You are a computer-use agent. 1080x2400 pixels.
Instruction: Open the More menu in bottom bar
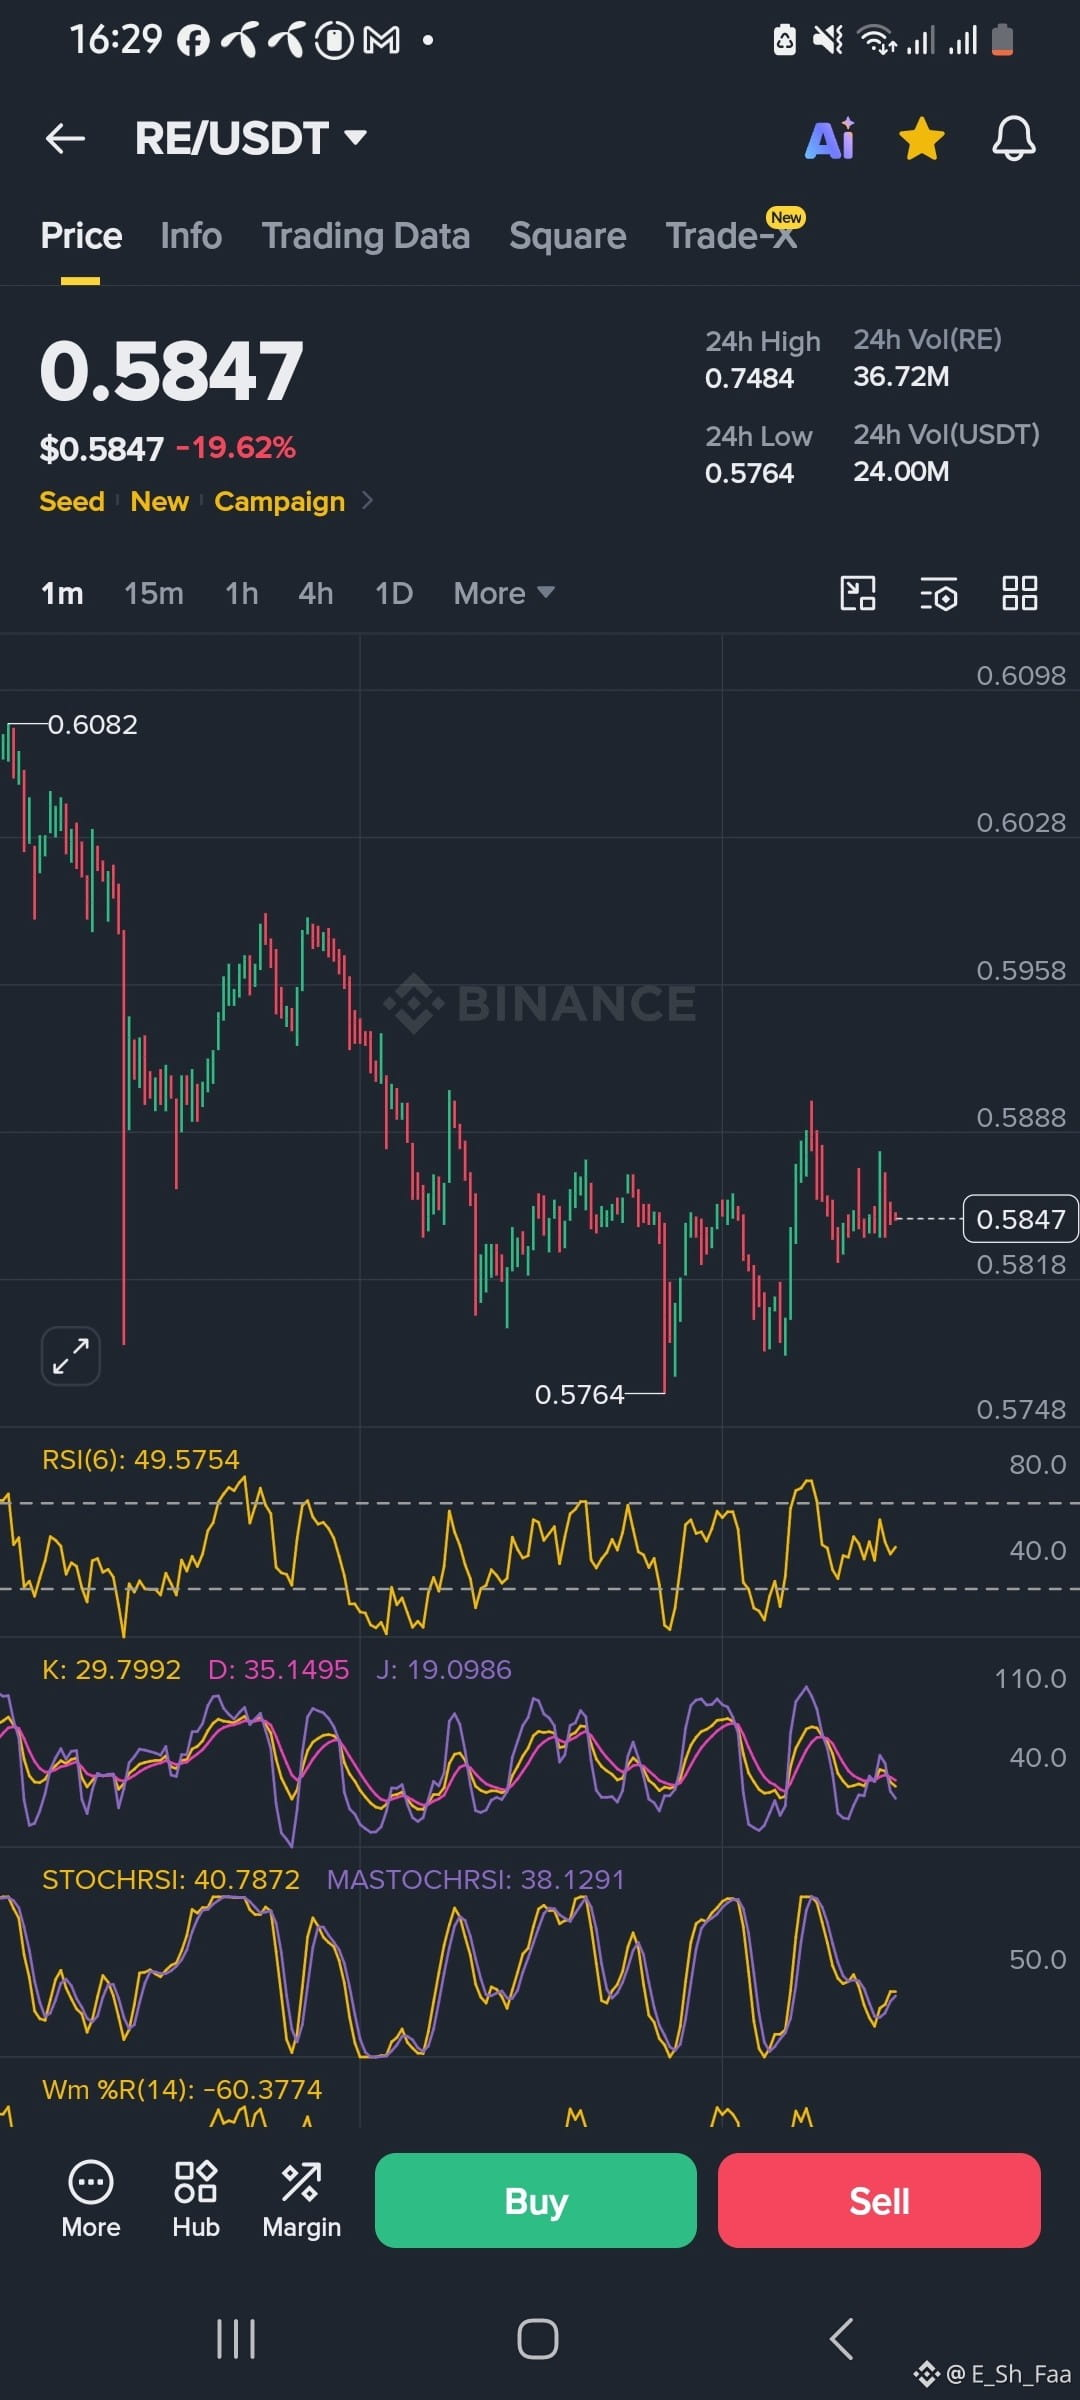(x=91, y=2200)
